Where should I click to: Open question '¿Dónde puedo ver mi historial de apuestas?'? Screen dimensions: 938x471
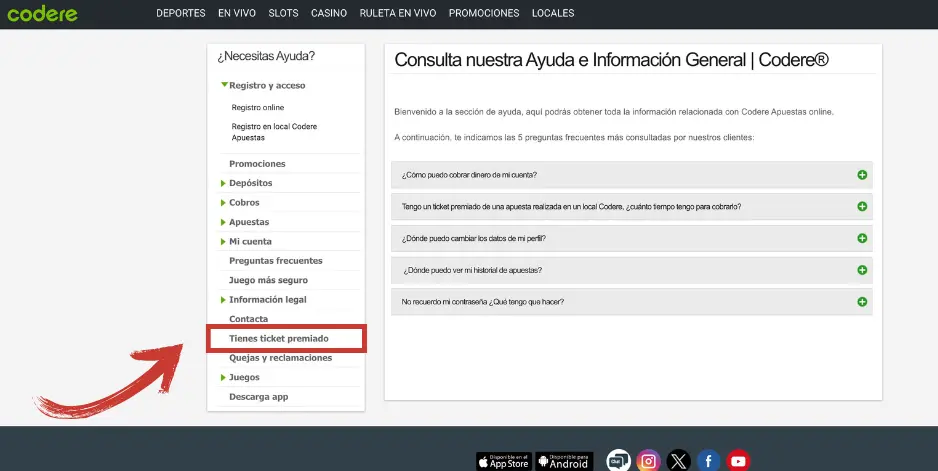632,270
